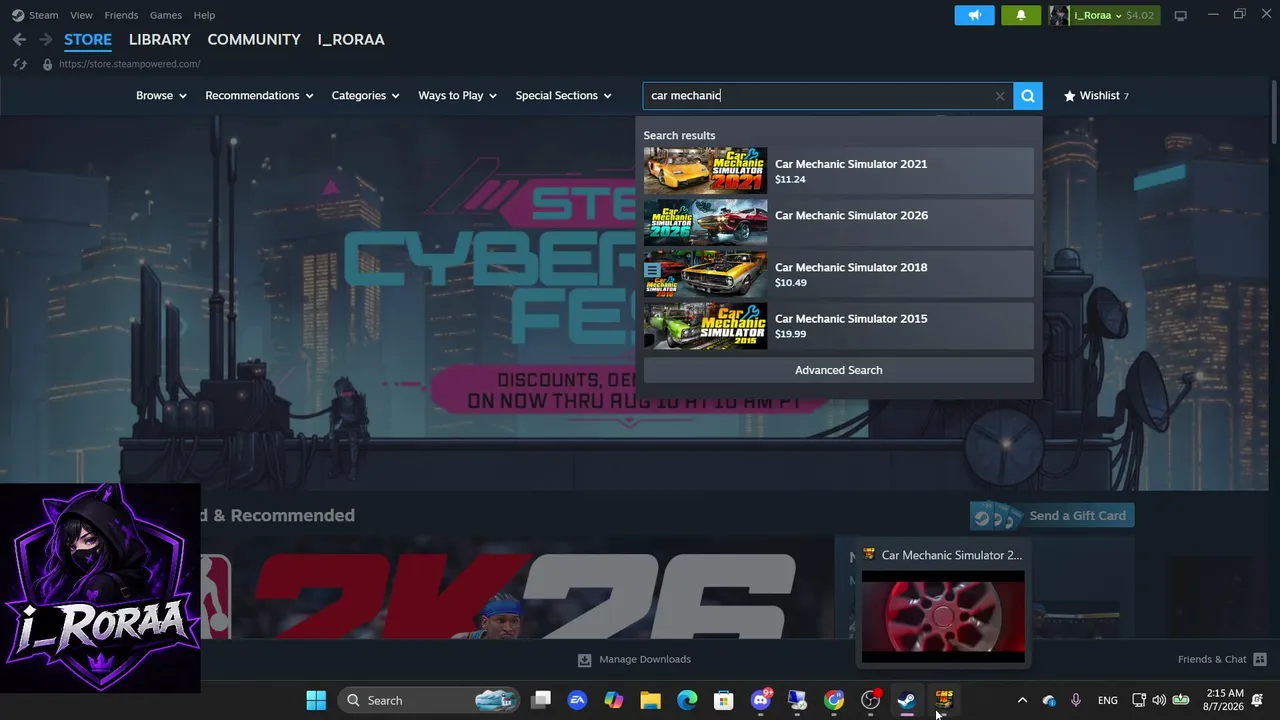Open the Games menu

tap(166, 15)
